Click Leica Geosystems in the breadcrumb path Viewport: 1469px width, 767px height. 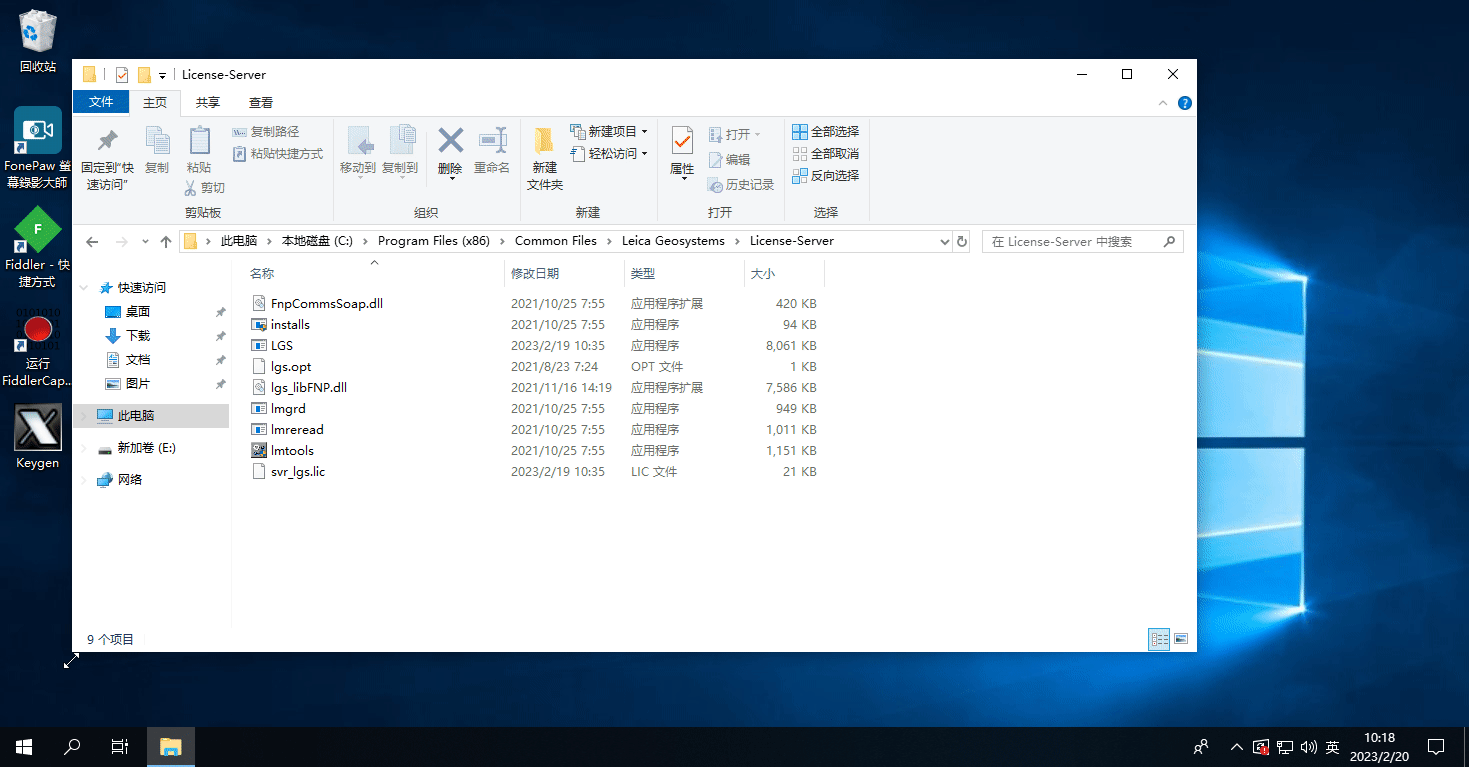point(673,241)
